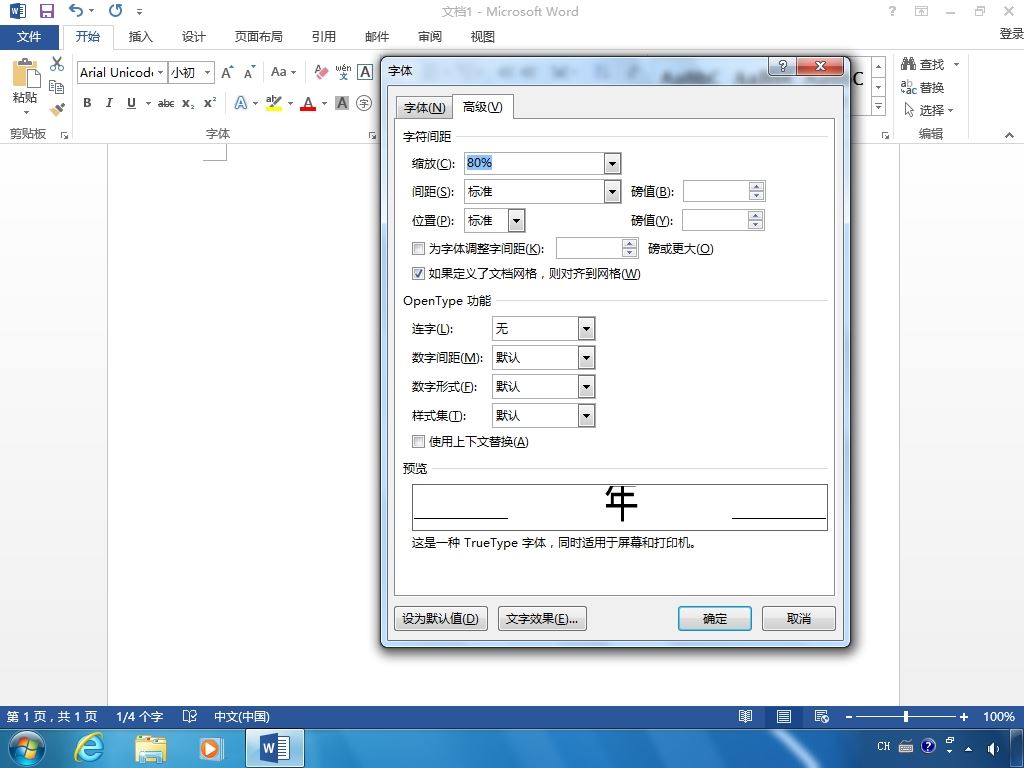
Task: Click 登录 sign-in link
Action: [1011, 34]
